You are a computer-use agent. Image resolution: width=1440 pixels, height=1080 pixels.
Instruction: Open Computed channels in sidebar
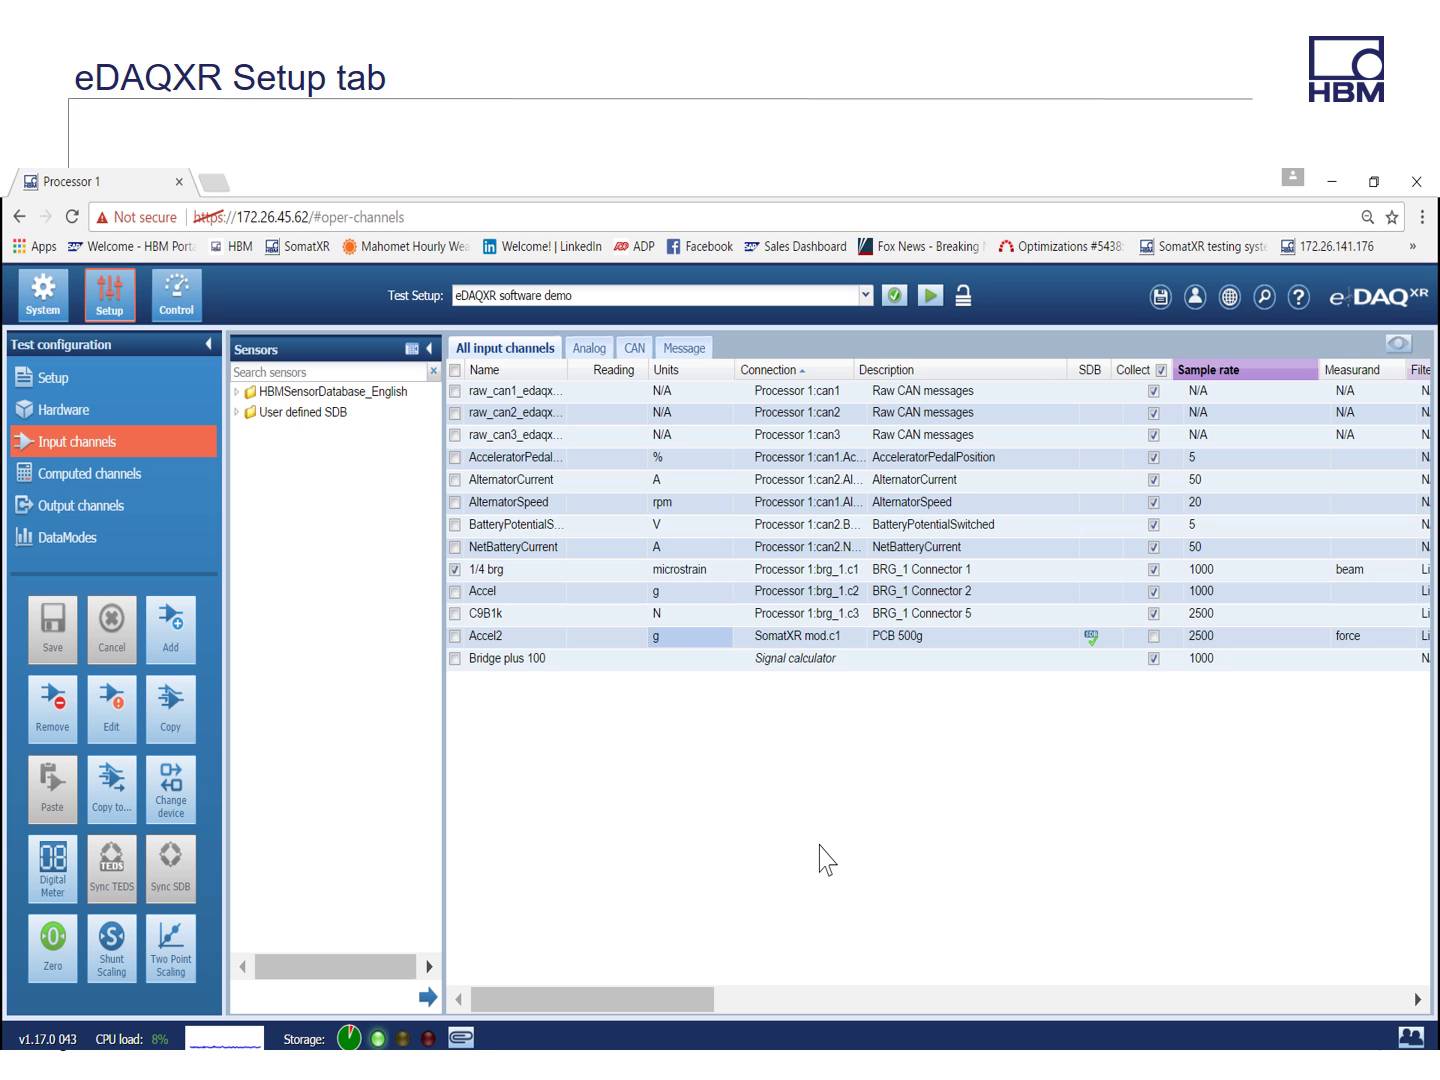click(113, 474)
